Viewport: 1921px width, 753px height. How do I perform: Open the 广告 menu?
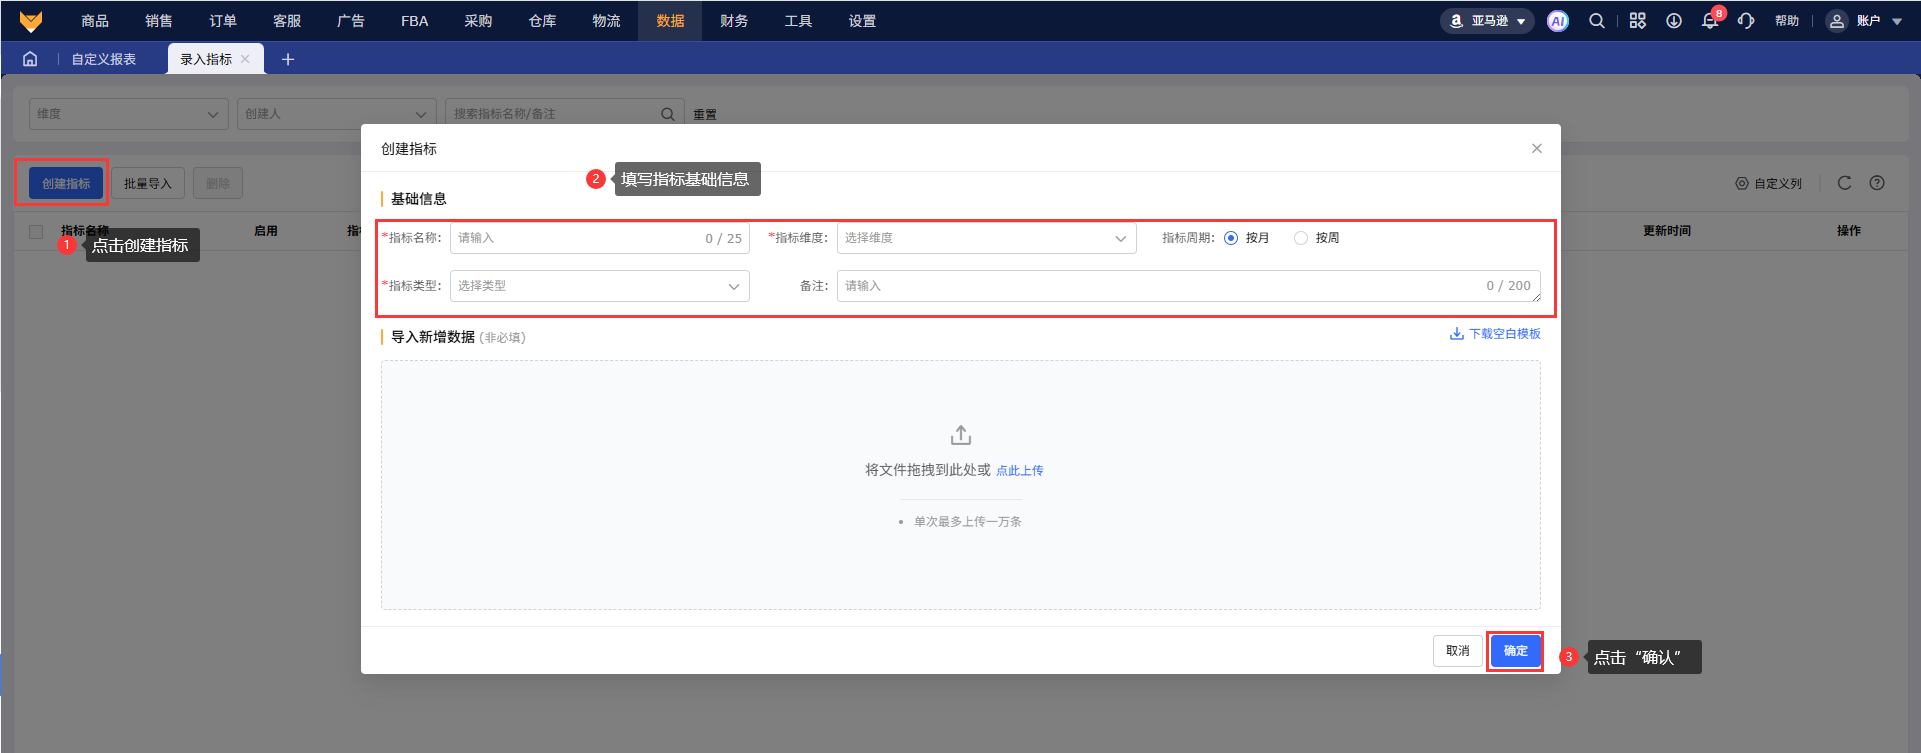tap(351, 21)
